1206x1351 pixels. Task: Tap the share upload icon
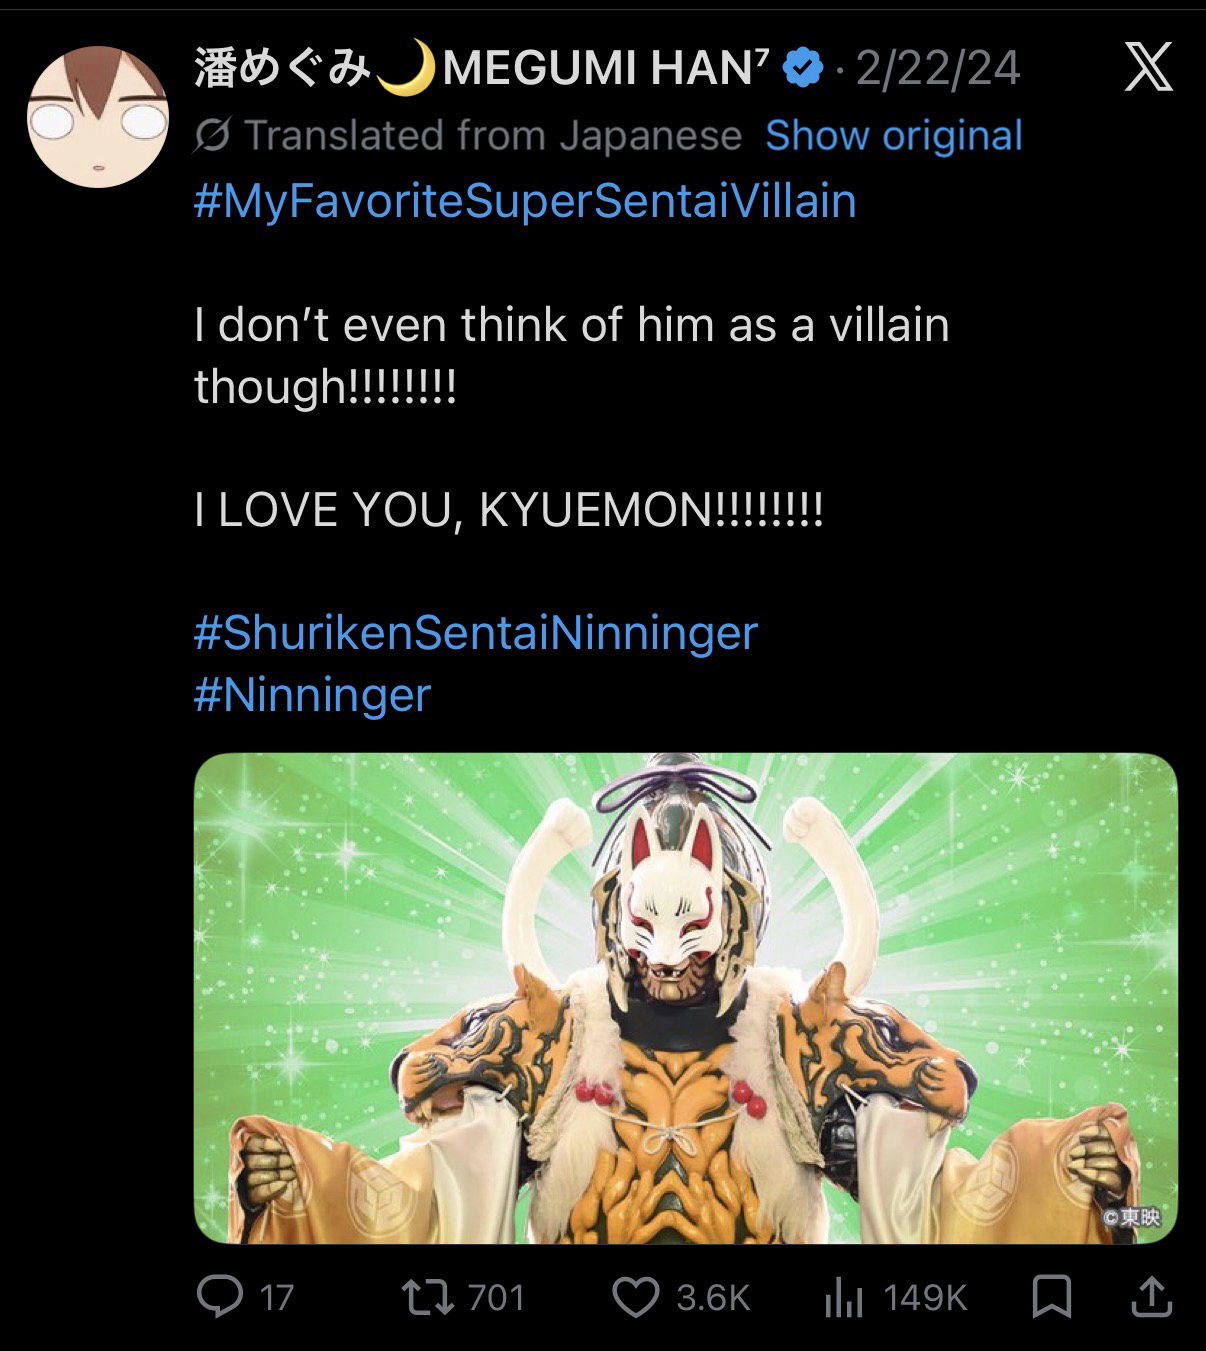tap(1151, 1297)
